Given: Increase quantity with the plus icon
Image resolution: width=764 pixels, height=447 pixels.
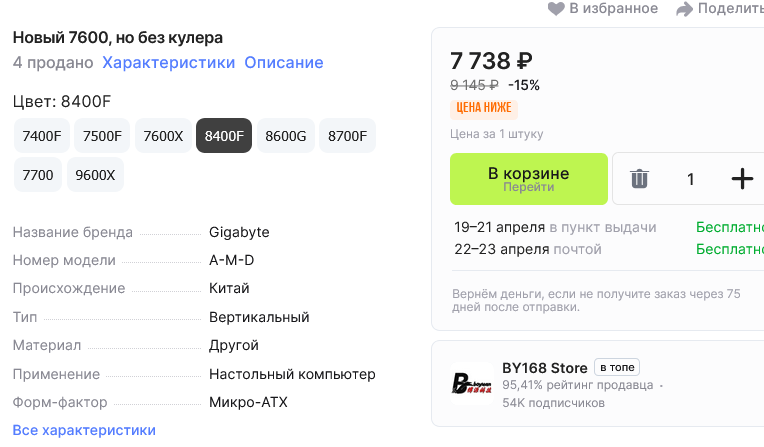Looking at the screenshot, I should [x=742, y=179].
